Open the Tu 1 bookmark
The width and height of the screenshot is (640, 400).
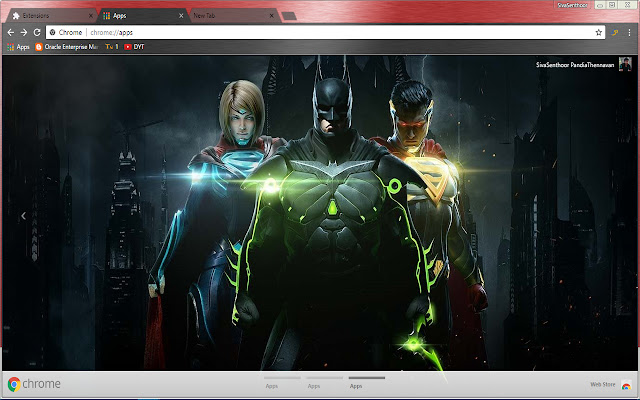(112, 47)
